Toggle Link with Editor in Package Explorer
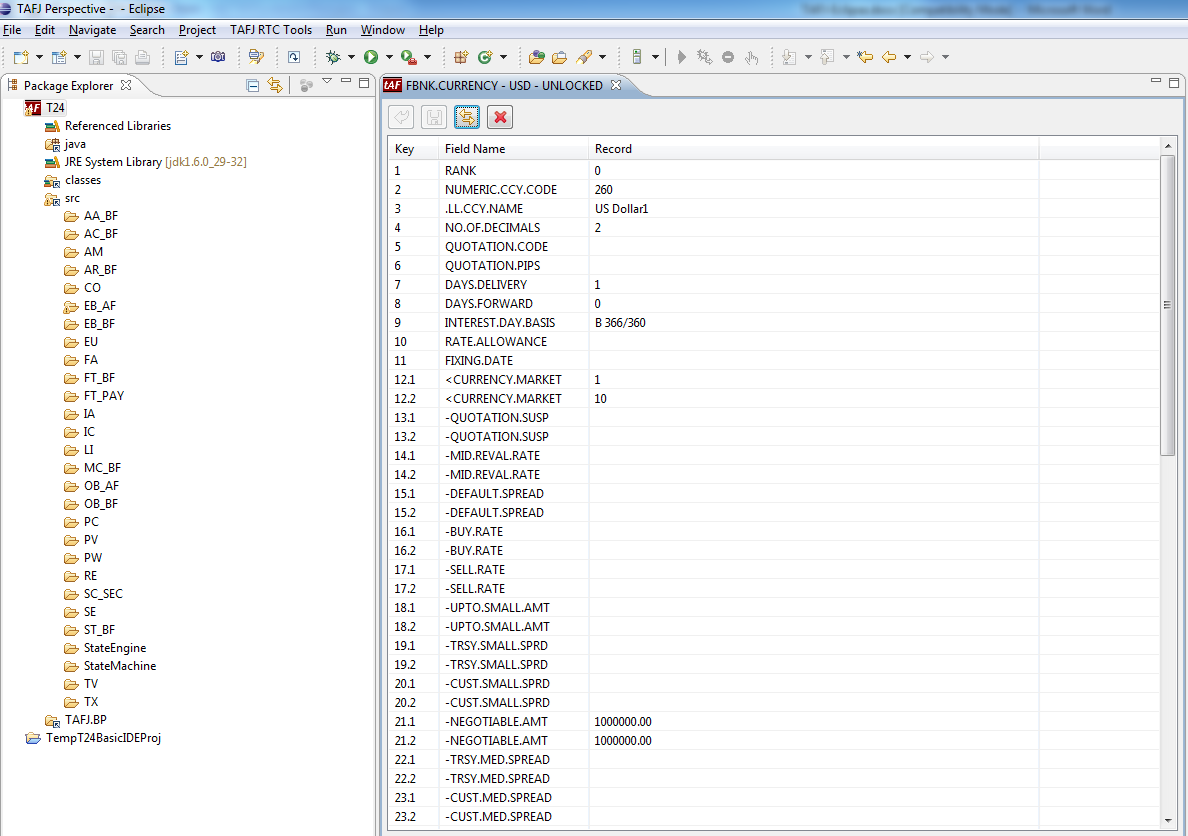Screen dimensions: 1188x836 275,86
